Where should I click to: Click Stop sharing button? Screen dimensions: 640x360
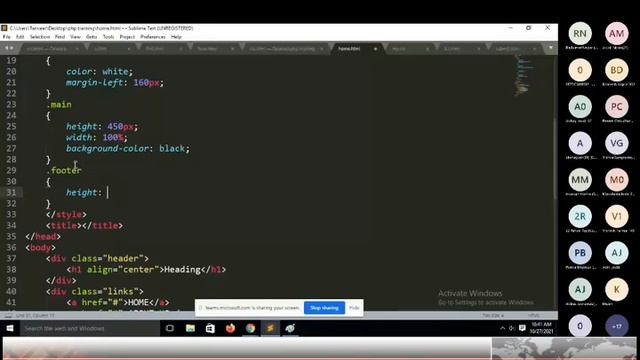click(324, 308)
